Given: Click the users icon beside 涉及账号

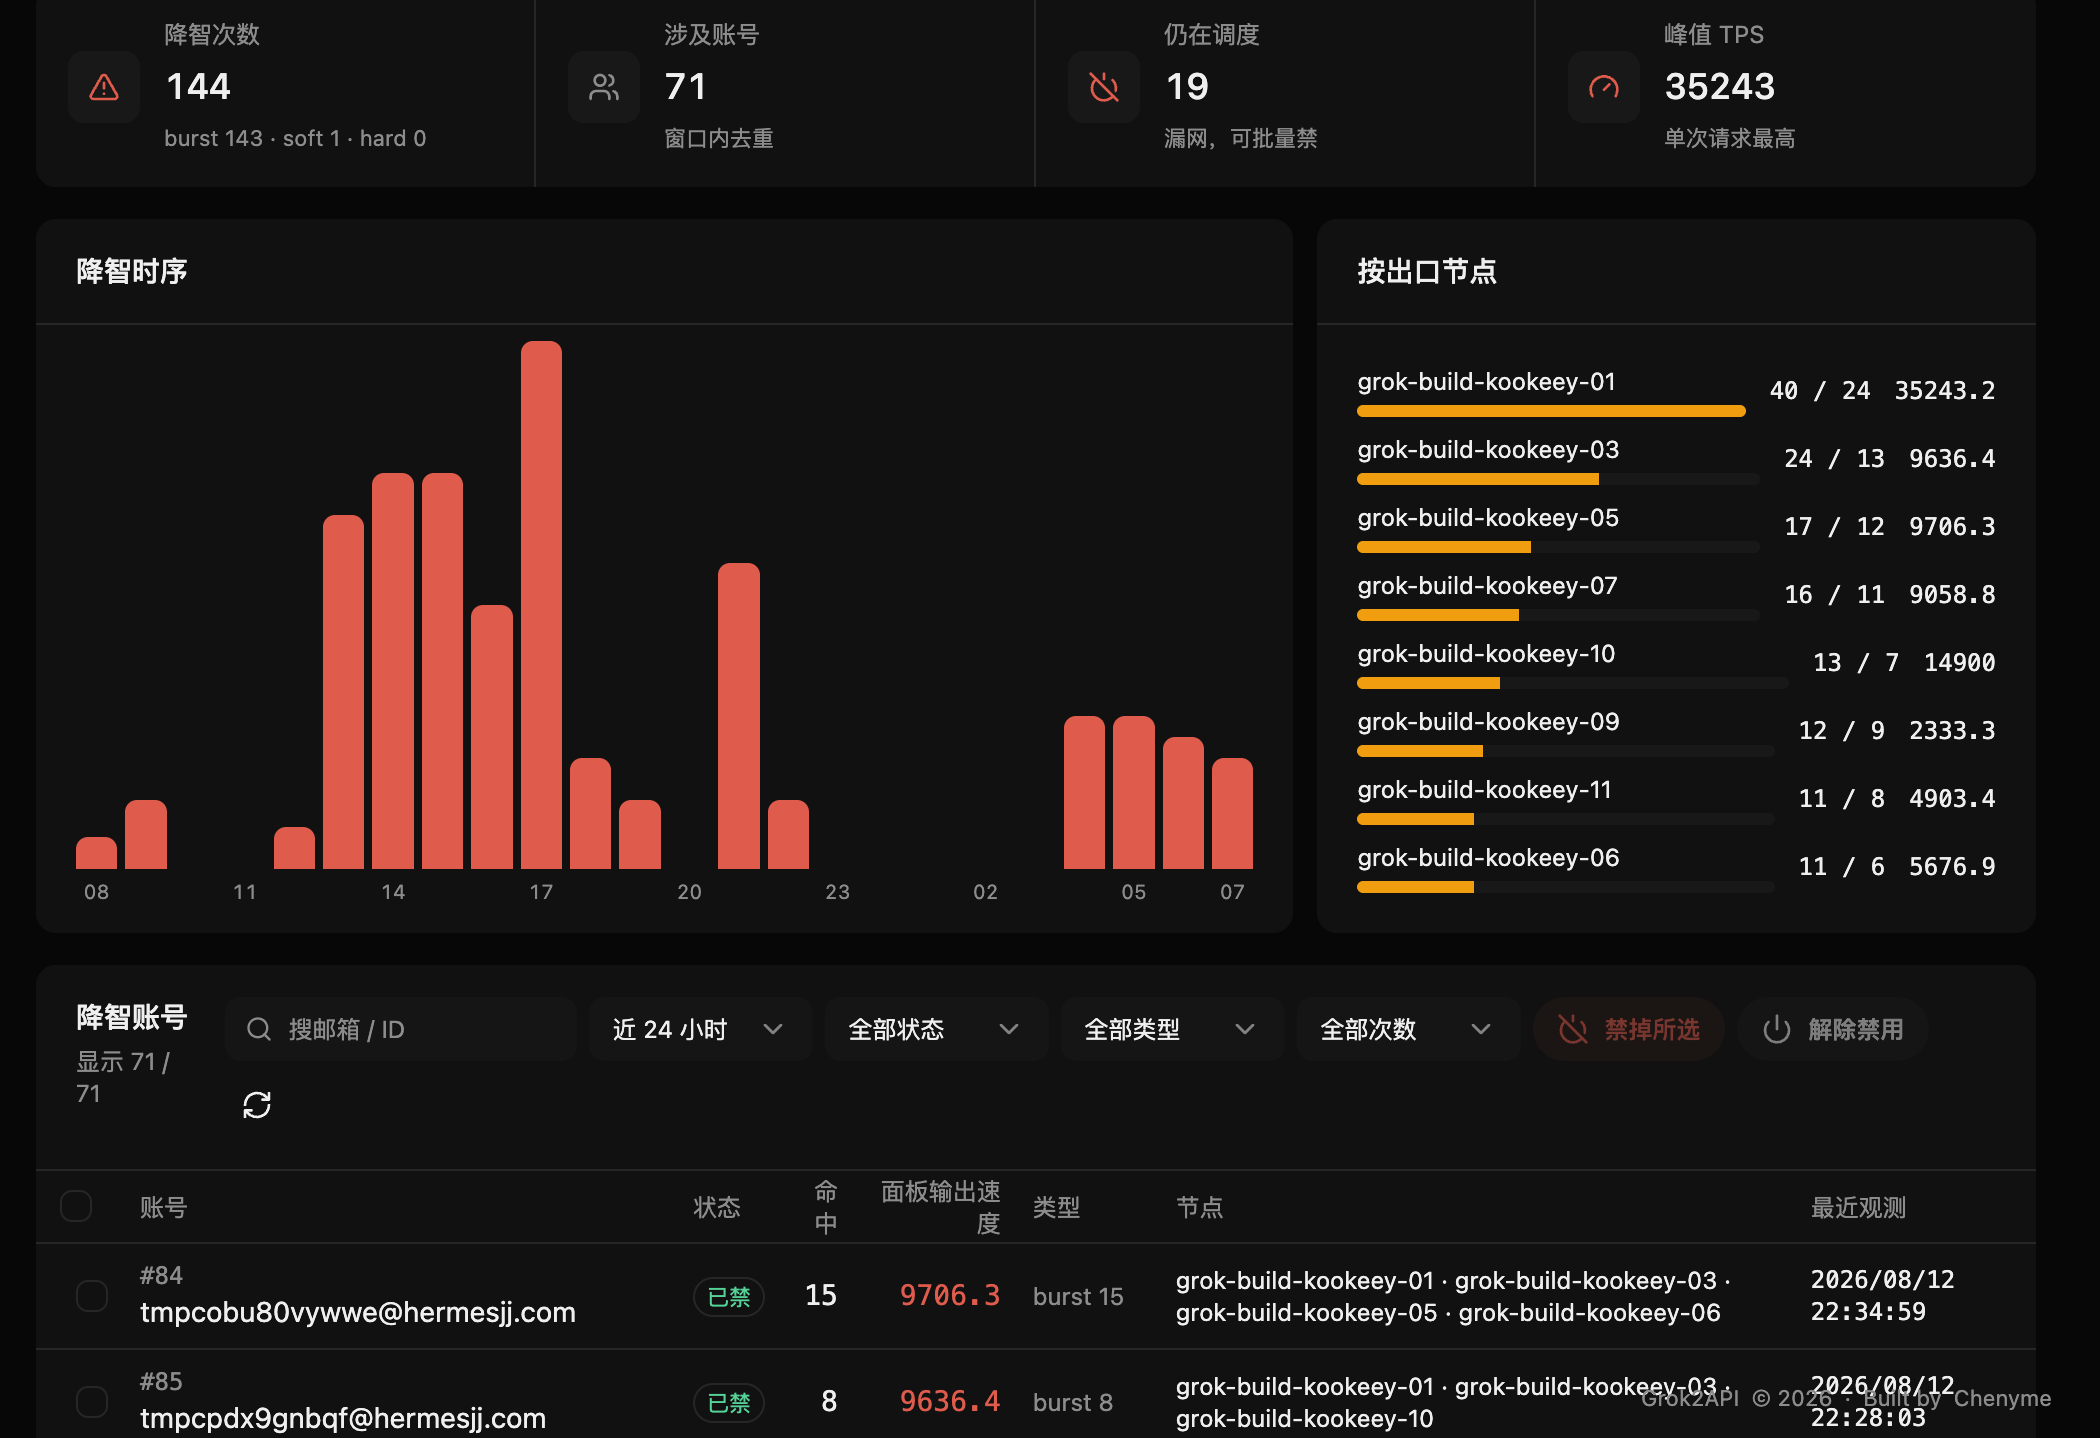Looking at the screenshot, I should click(604, 87).
